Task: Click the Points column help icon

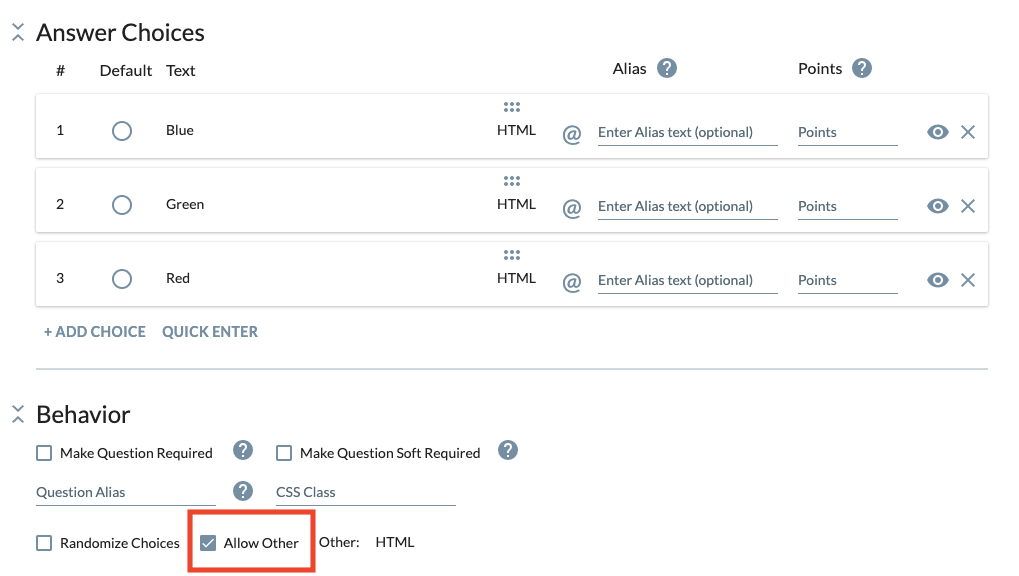Action: 862,69
